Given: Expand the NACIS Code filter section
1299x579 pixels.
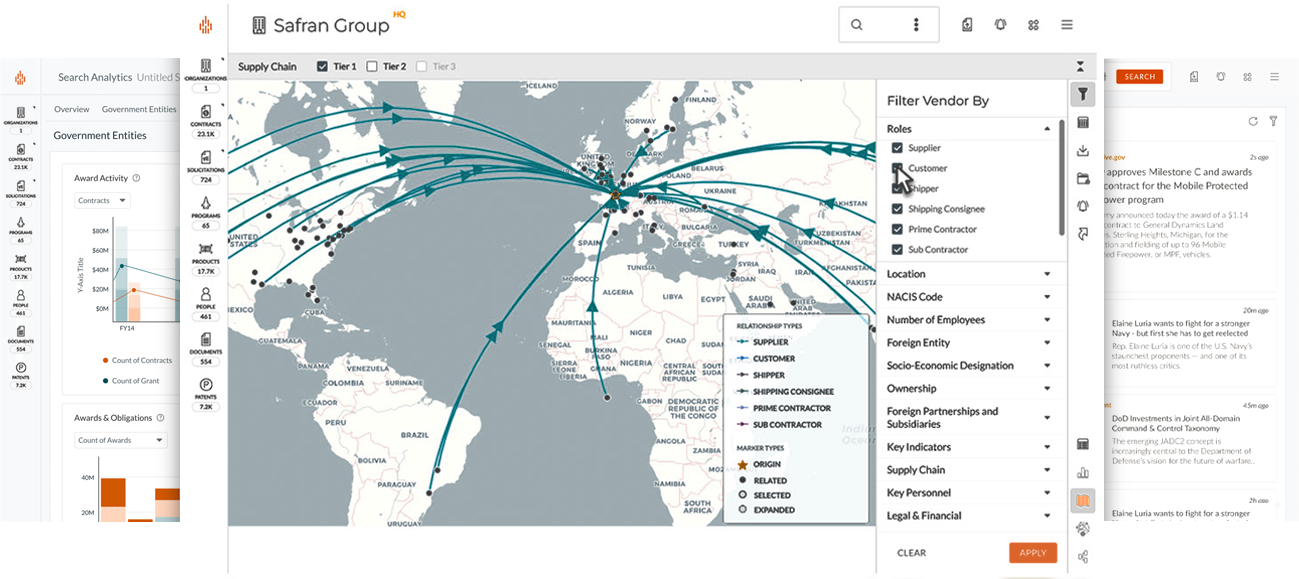Looking at the screenshot, I should [1047, 297].
